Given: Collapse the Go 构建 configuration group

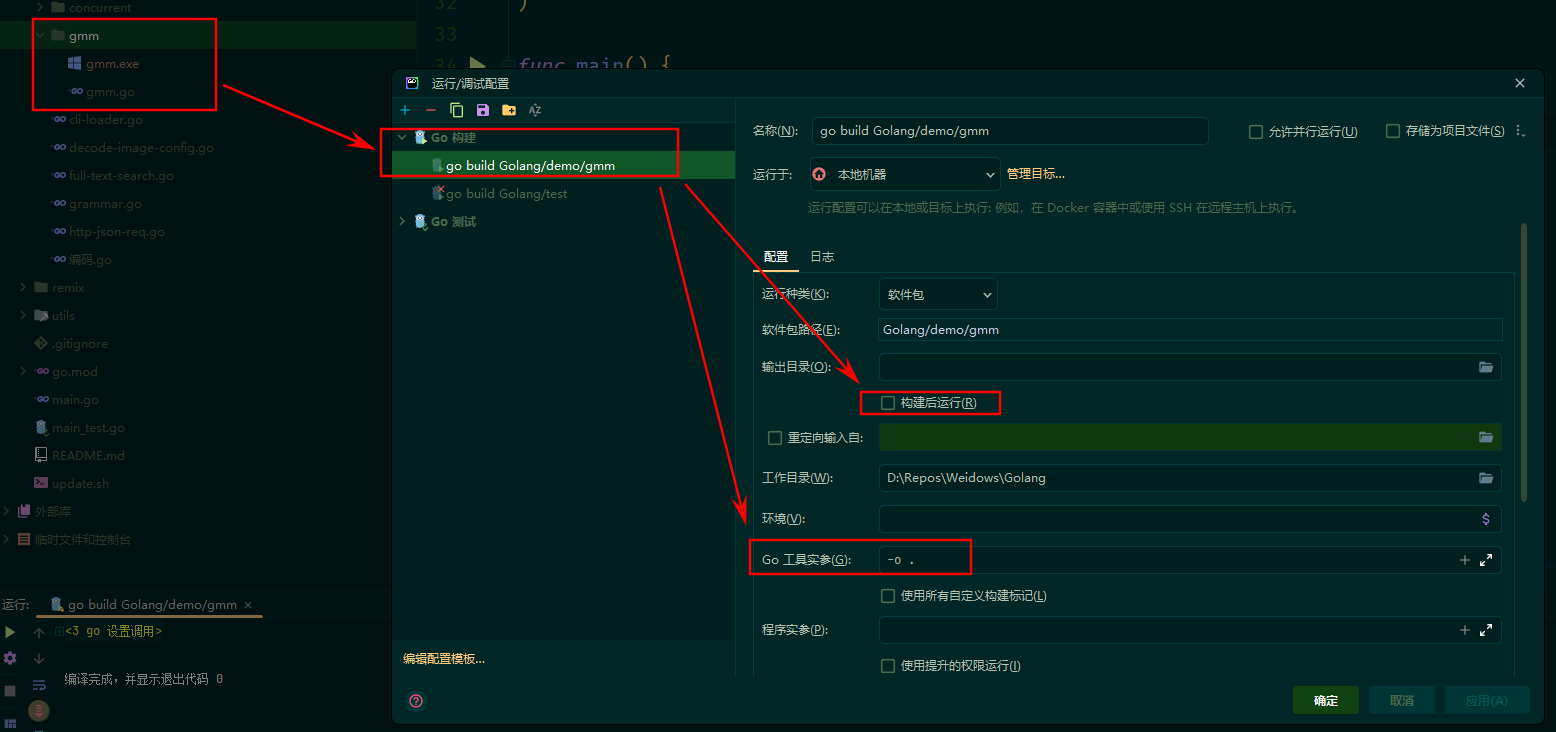Looking at the screenshot, I should [x=403, y=138].
